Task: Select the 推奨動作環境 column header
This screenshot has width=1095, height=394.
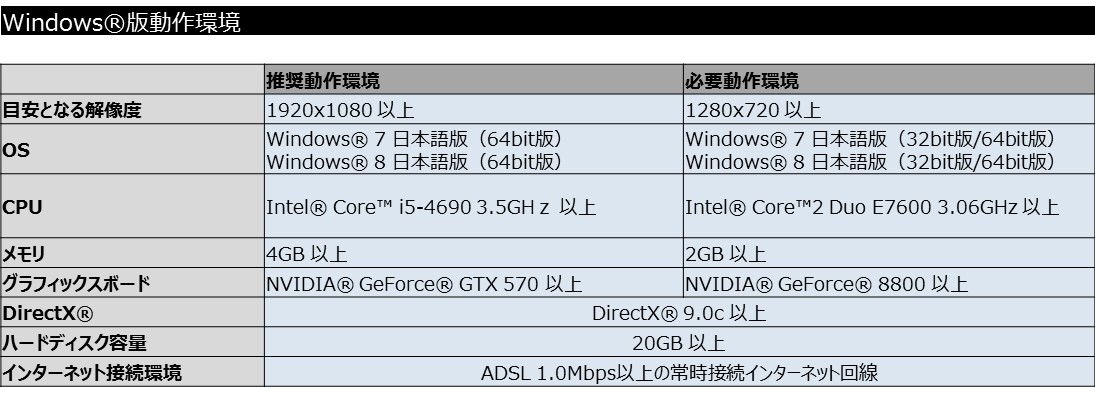Action: 473,80
